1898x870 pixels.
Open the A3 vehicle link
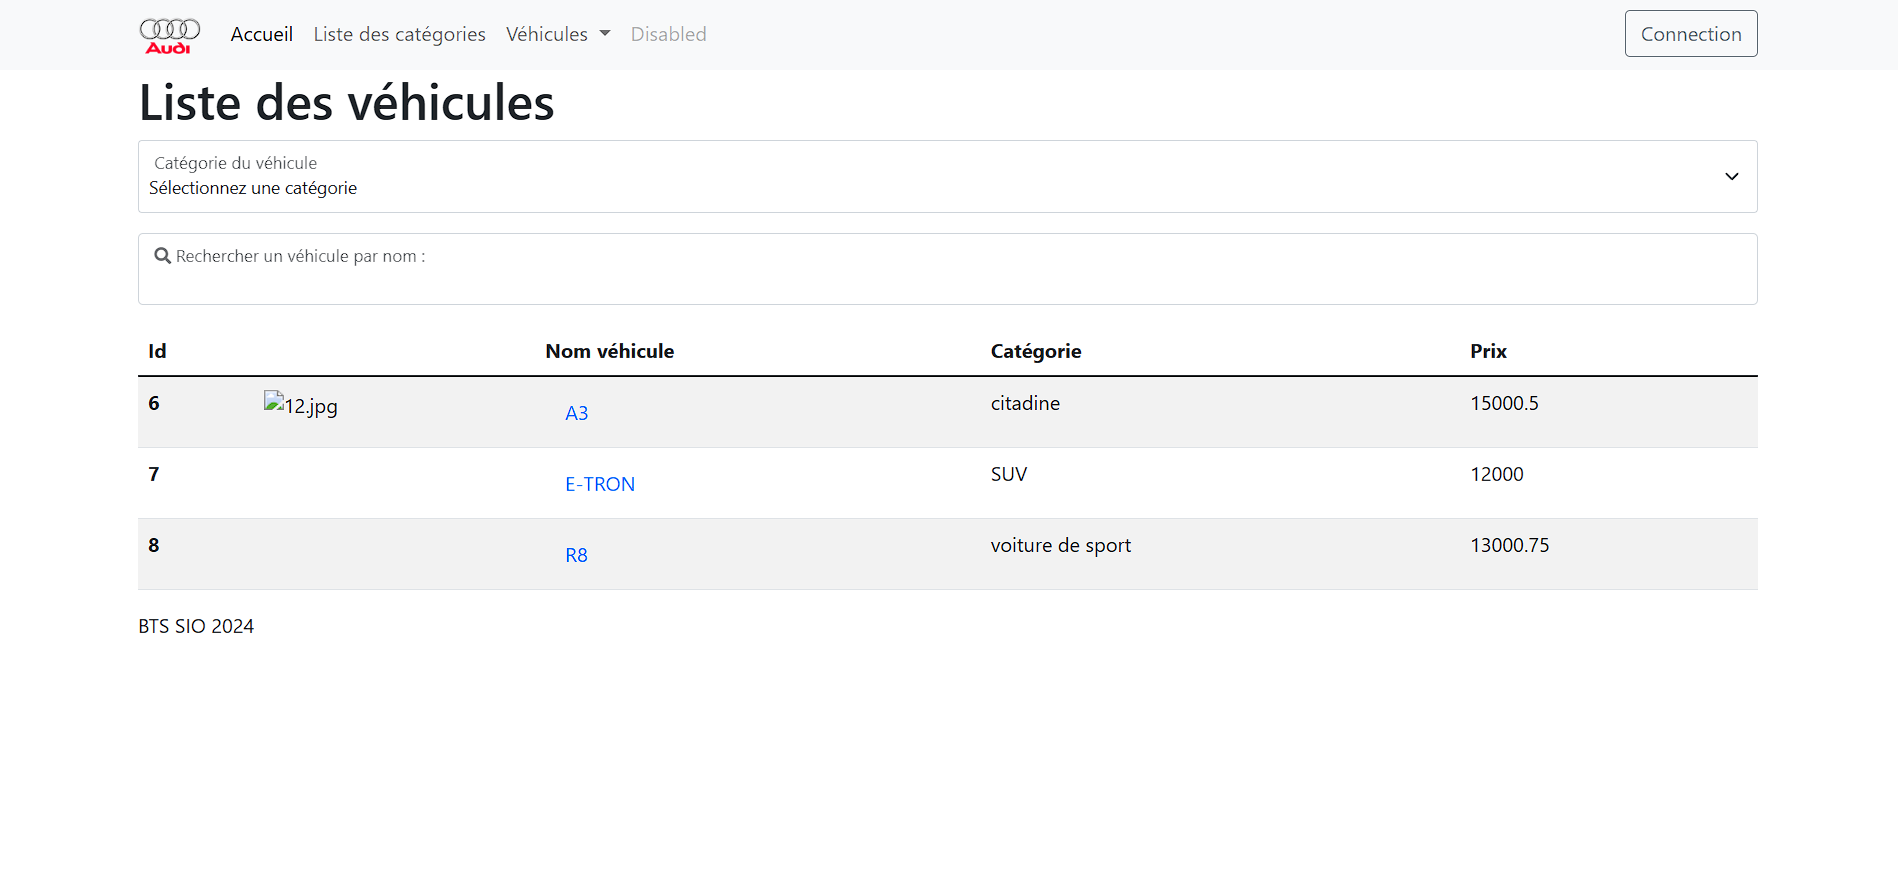(577, 413)
